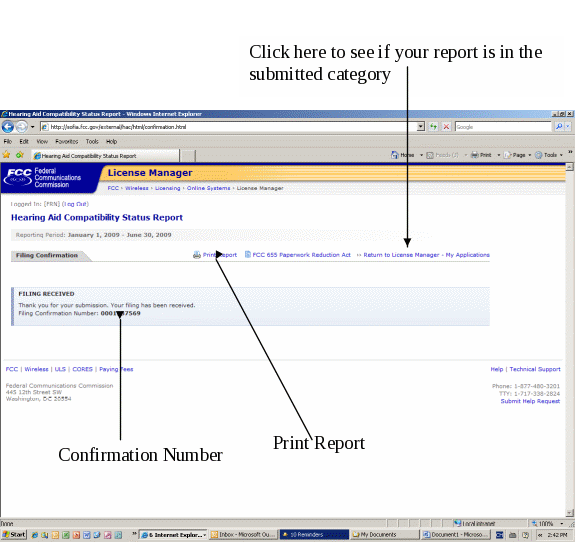The height and width of the screenshot is (542, 576).
Task: Click the Google search box
Action: click(503, 127)
